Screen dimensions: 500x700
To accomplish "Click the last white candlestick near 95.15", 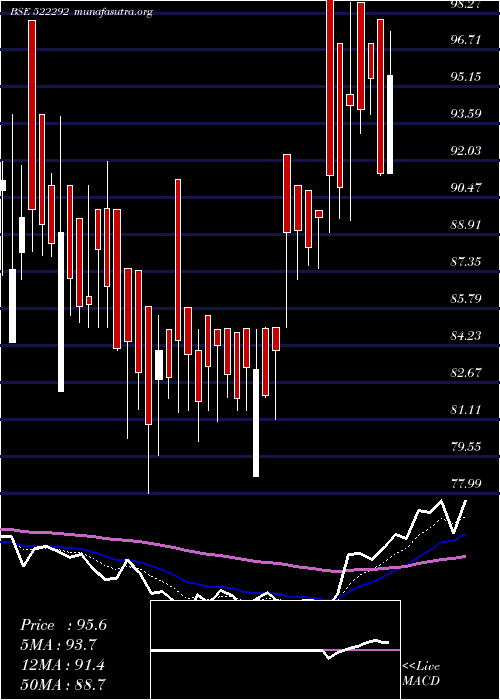I will 390,124.
